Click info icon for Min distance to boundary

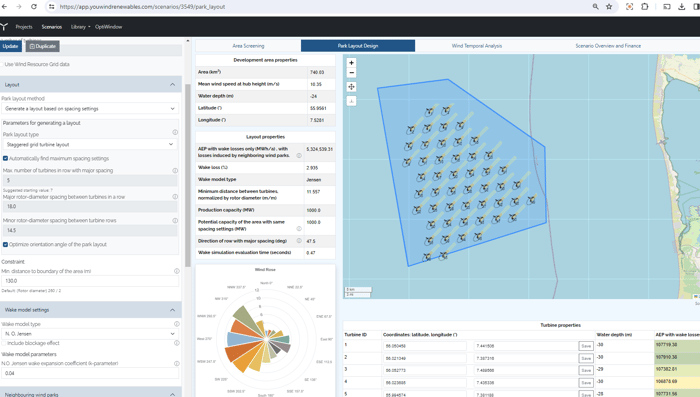[x=177, y=271]
